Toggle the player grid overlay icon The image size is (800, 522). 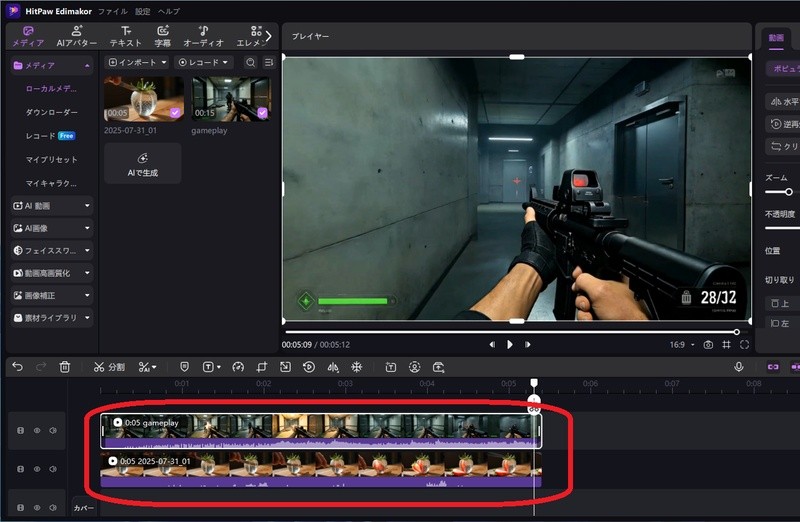click(x=726, y=345)
